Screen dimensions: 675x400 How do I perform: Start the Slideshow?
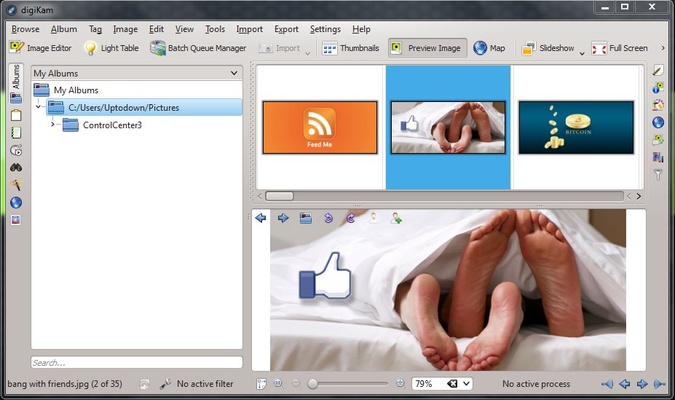(548, 48)
